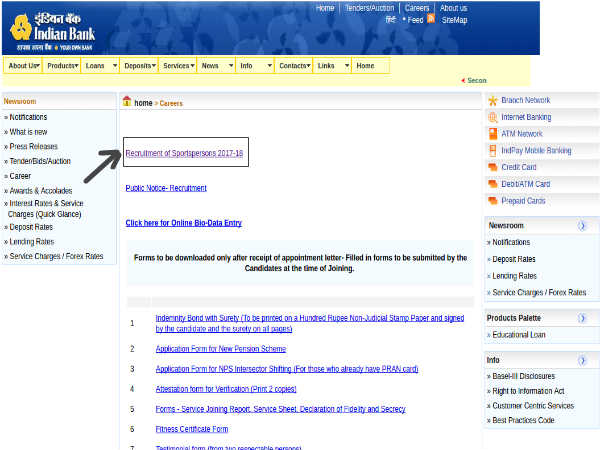
Task: Switch to Hindi language link
Action: click(x=390, y=20)
